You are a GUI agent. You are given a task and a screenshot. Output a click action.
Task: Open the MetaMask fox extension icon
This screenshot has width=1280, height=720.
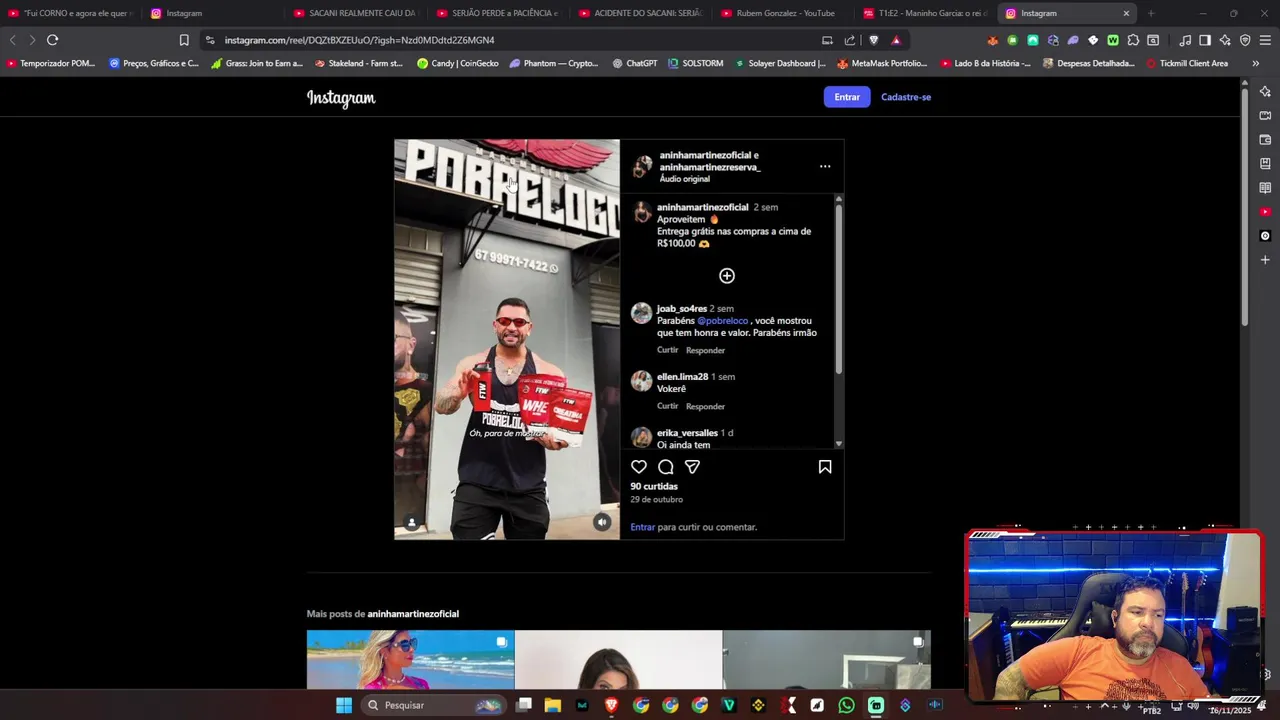coord(992,40)
